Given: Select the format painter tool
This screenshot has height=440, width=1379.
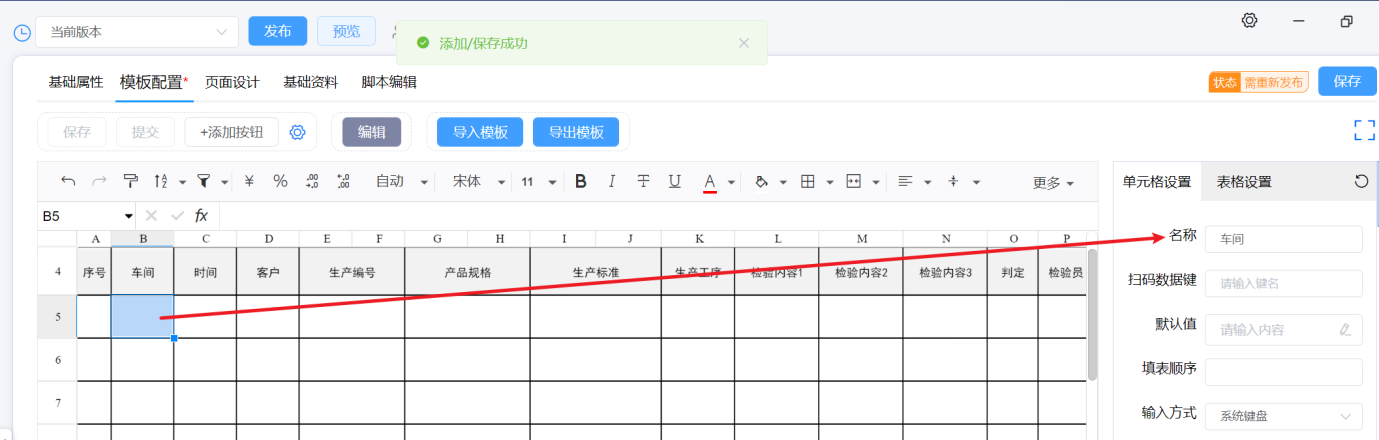Looking at the screenshot, I should point(130,181).
